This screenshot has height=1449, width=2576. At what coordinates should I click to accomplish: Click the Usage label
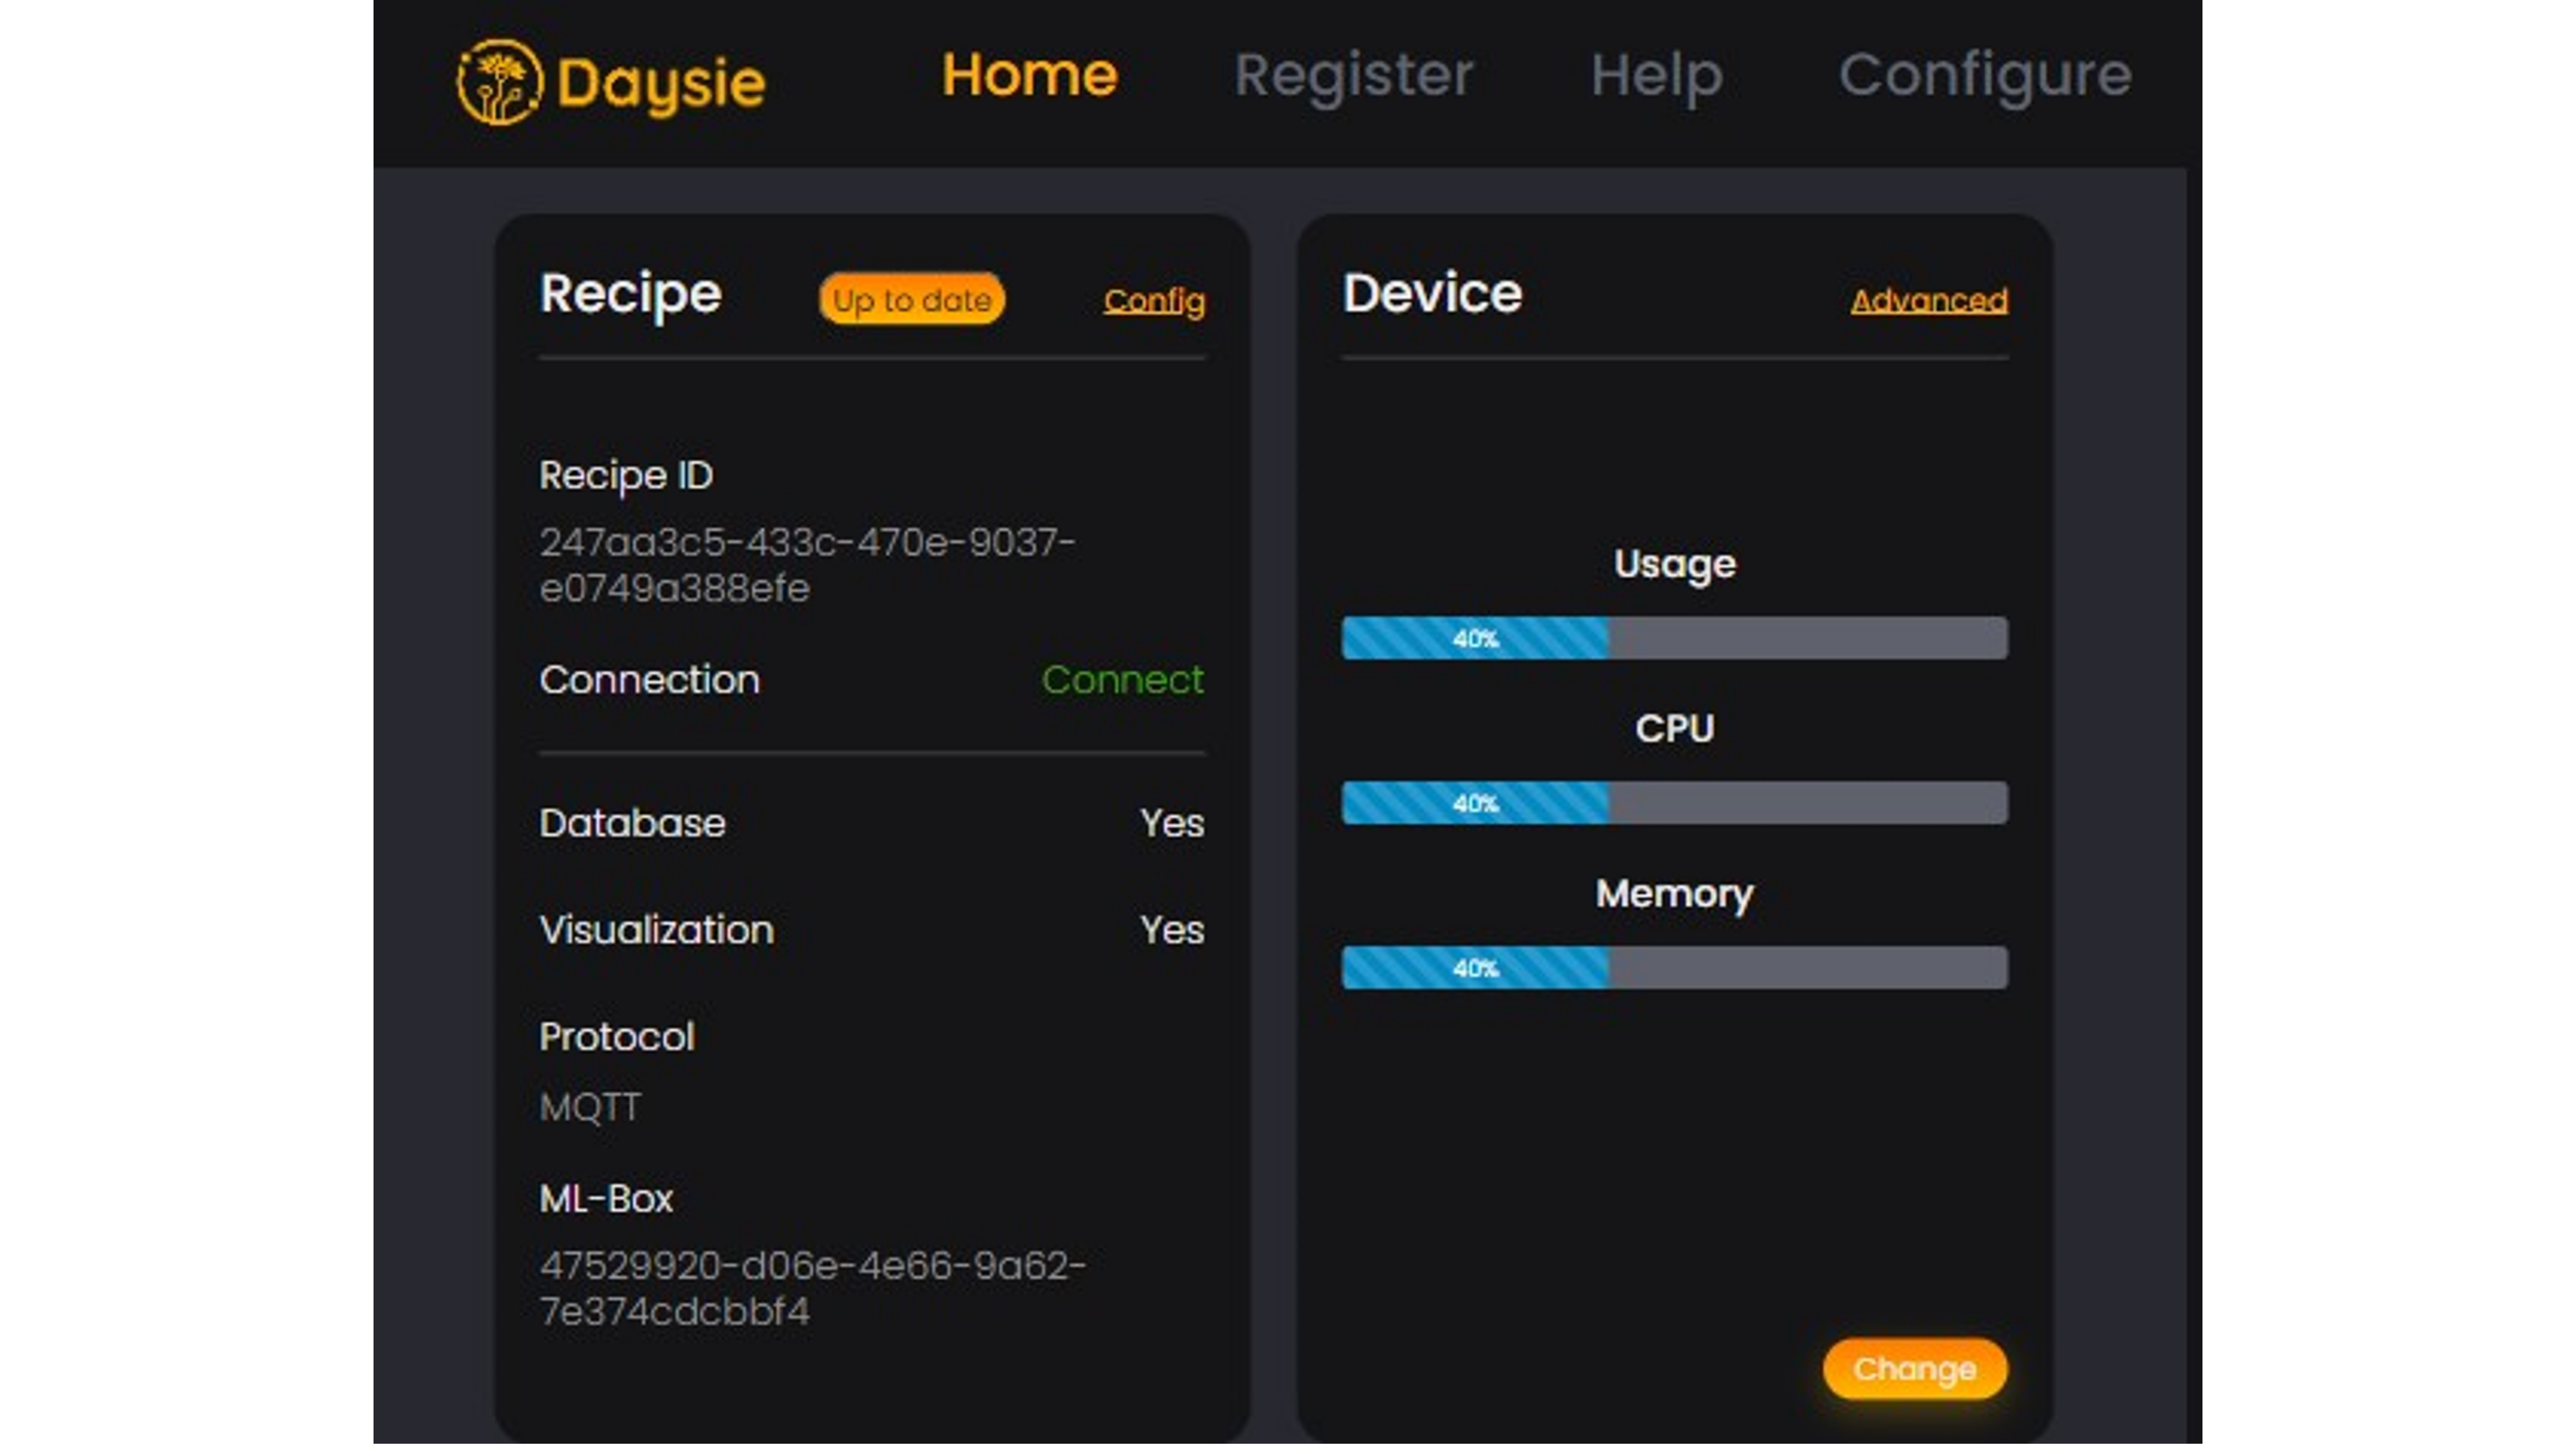coord(1674,566)
